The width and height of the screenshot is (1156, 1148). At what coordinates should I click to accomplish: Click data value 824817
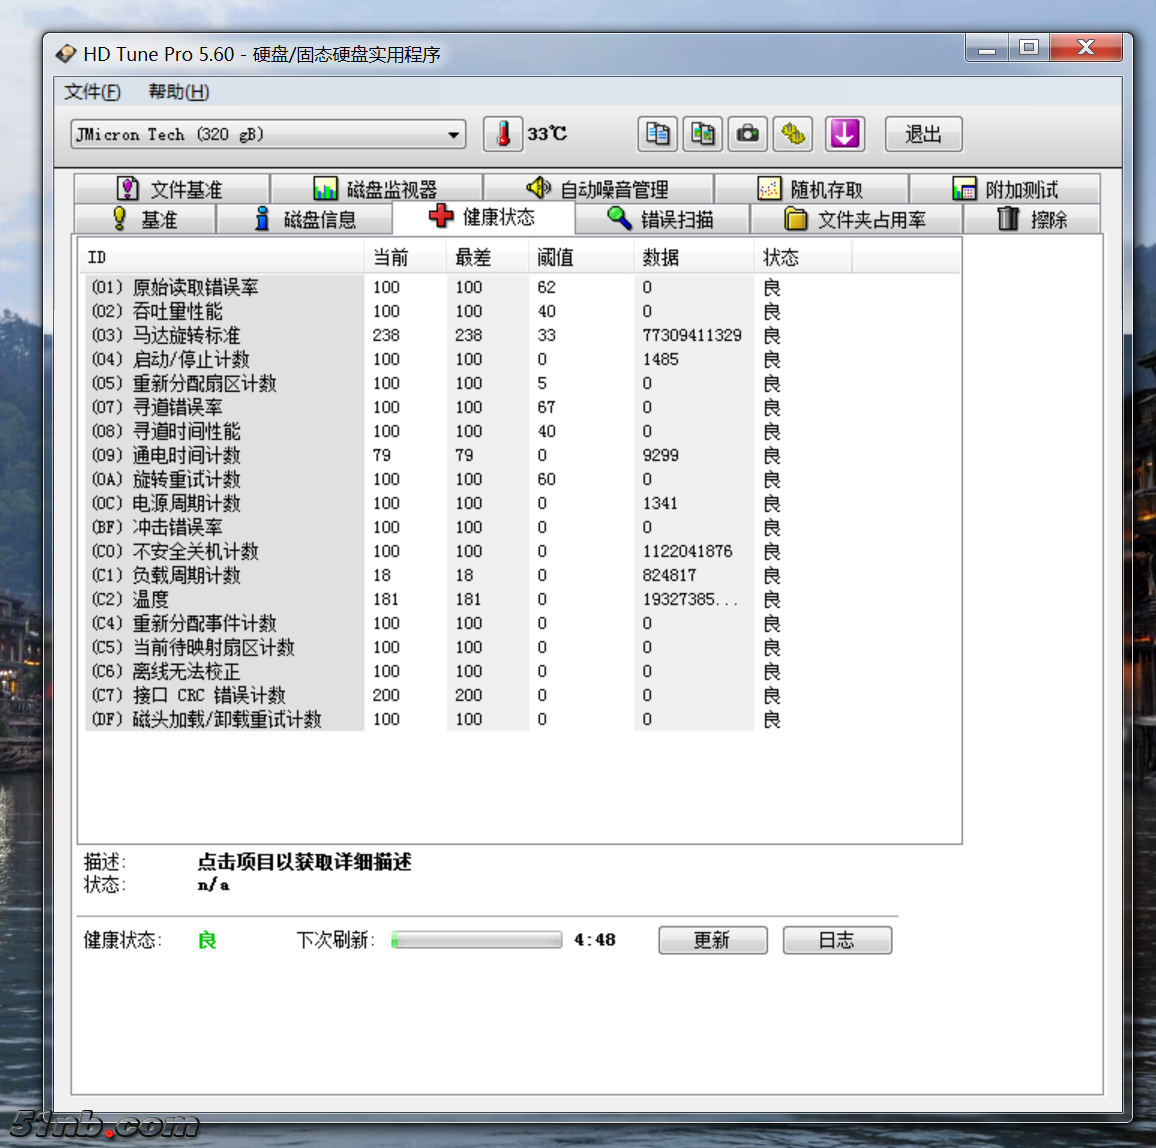669,575
